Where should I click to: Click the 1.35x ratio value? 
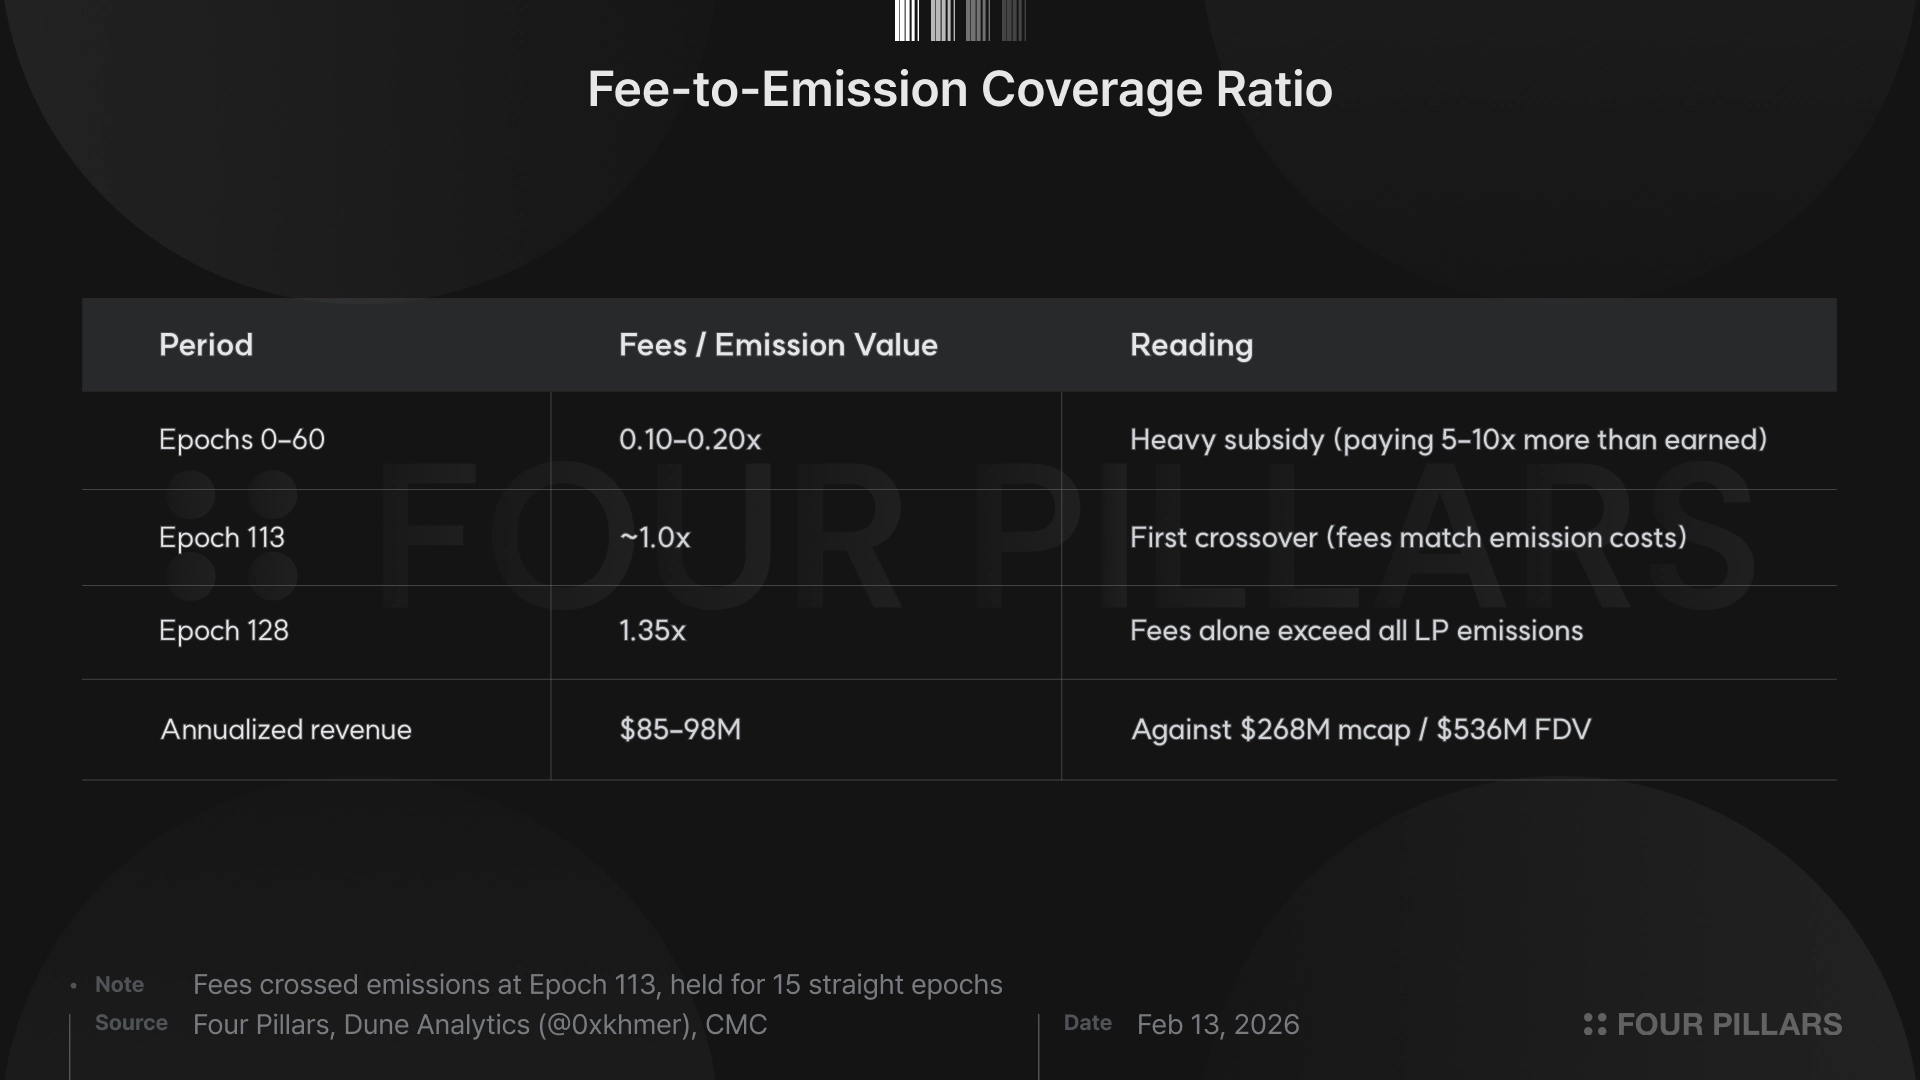(x=652, y=631)
